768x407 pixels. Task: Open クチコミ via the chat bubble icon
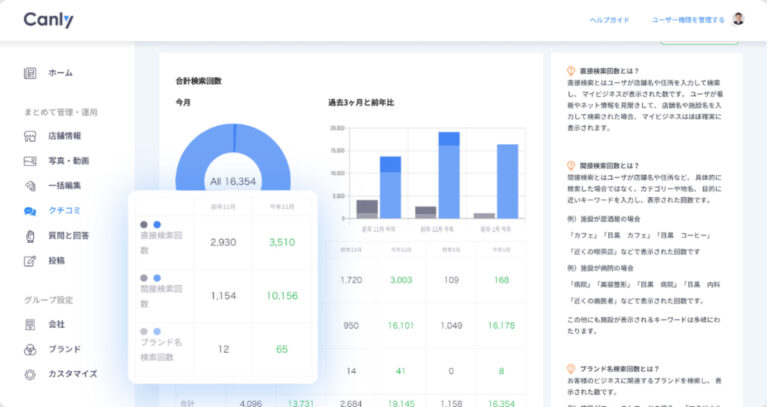click(30, 211)
